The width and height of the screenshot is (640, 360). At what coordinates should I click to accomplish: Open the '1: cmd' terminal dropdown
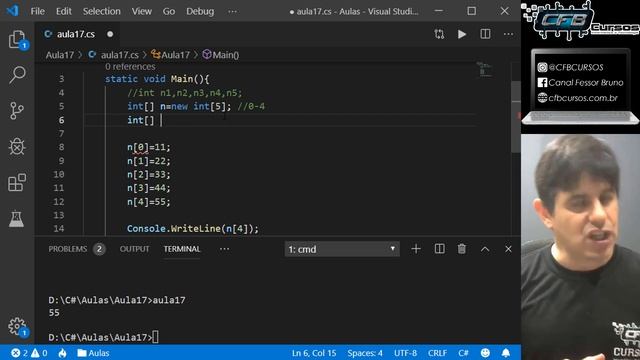(x=342, y=249)
